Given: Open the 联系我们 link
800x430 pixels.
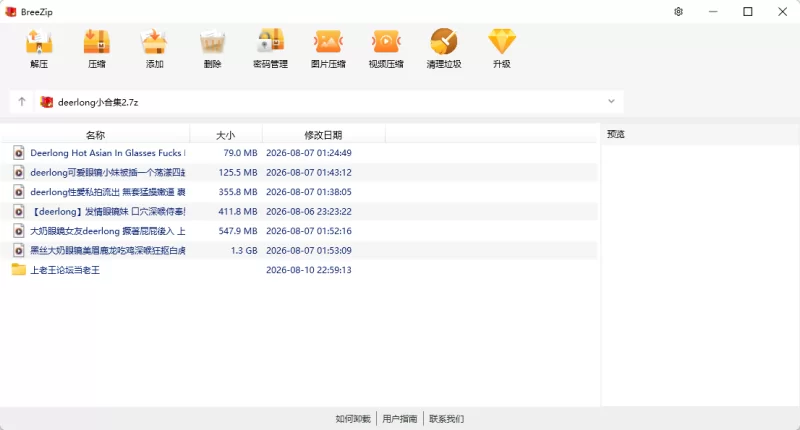Looking at the screenshot, I should 446,419.
